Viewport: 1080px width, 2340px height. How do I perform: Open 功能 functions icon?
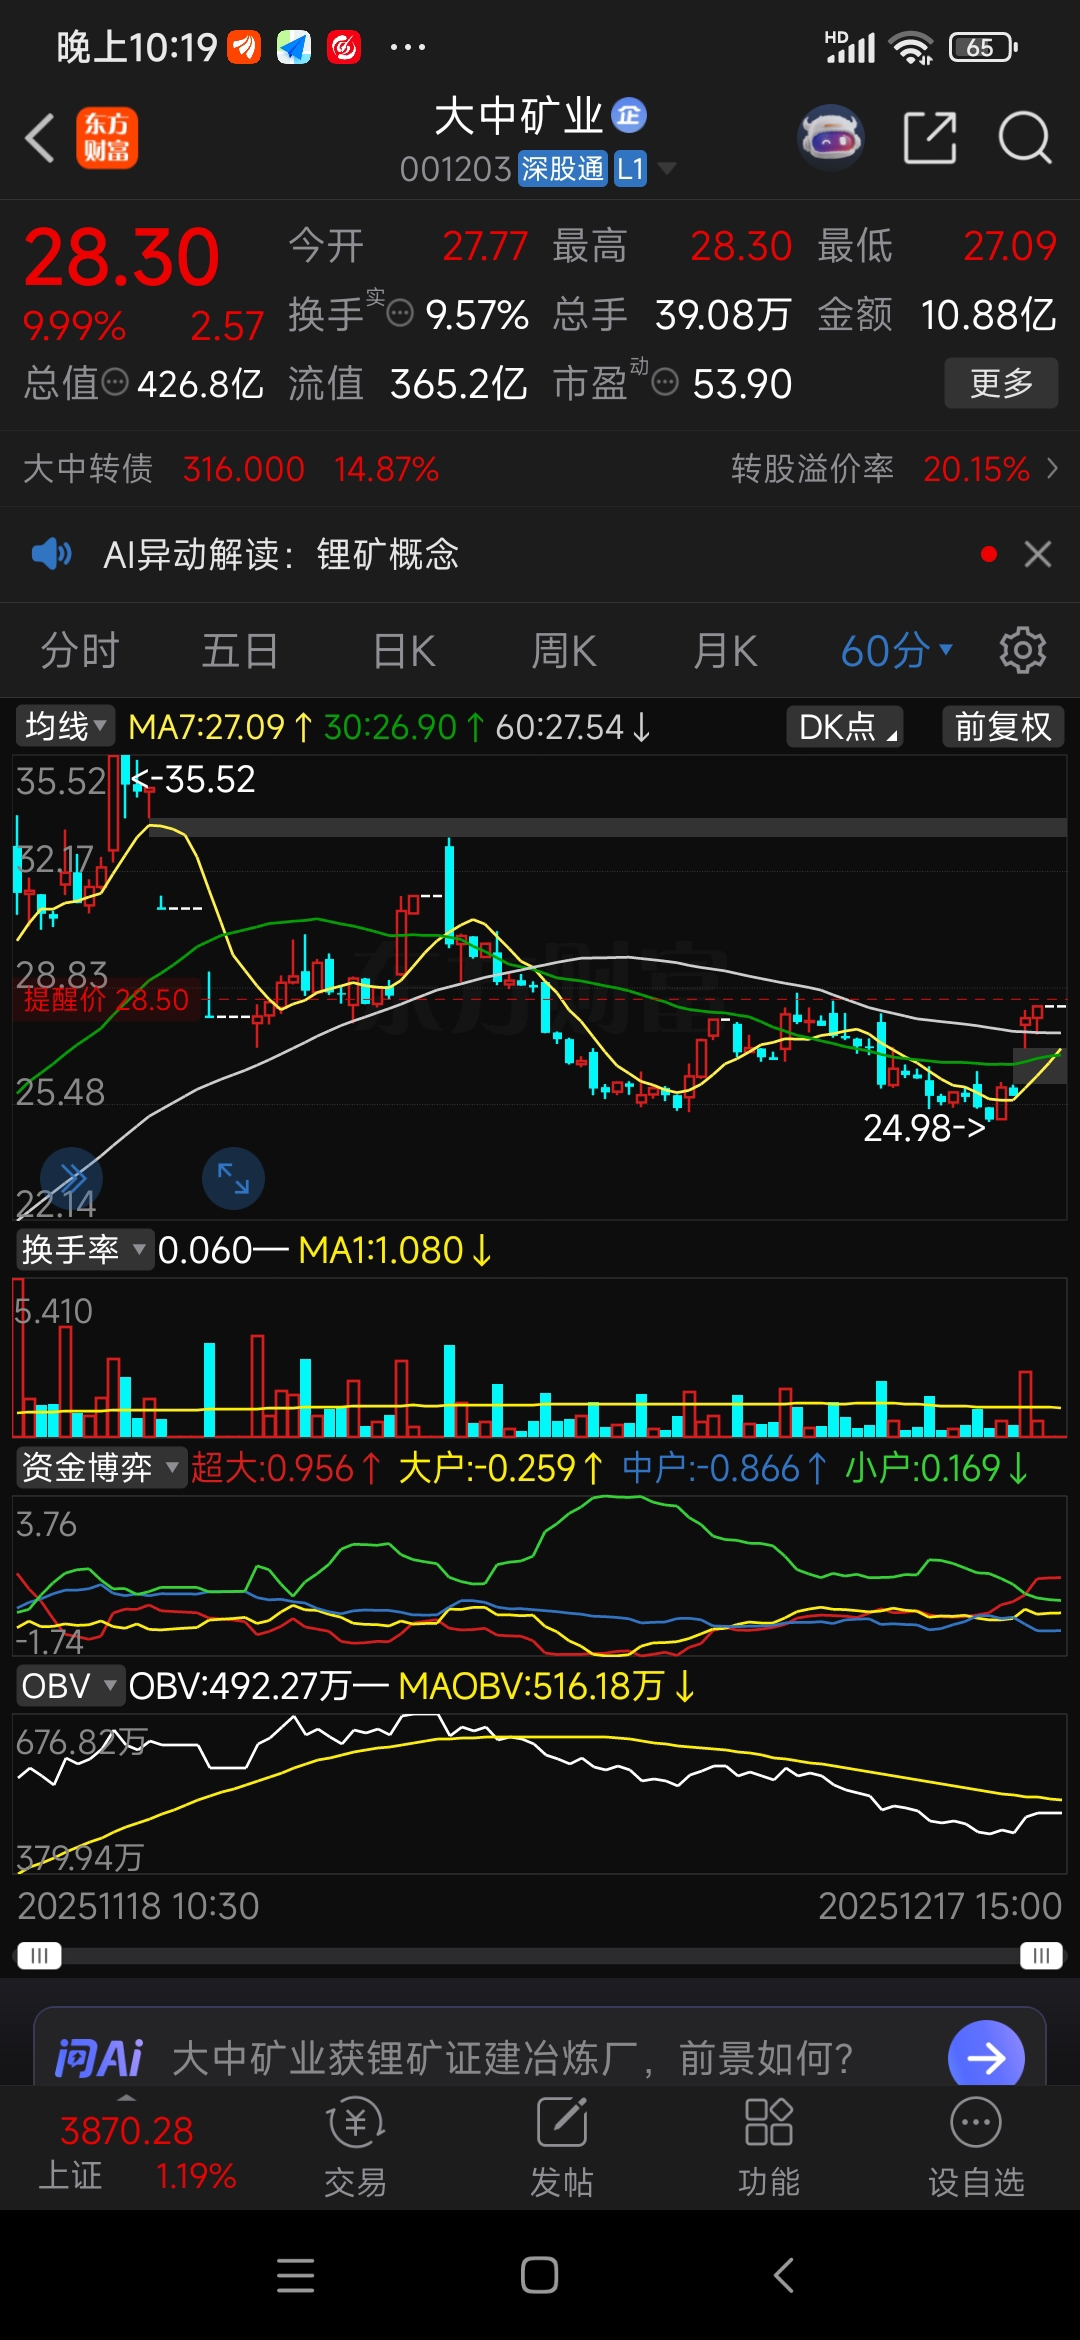pyautogui.click(x=769, y=2147)
